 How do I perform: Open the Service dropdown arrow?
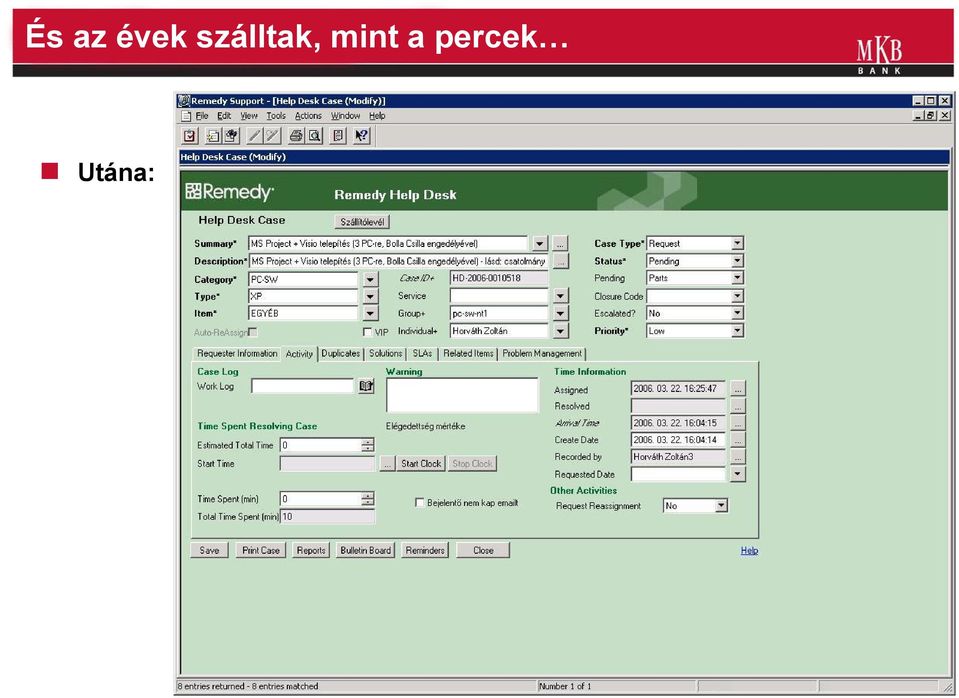coord(561,296)
